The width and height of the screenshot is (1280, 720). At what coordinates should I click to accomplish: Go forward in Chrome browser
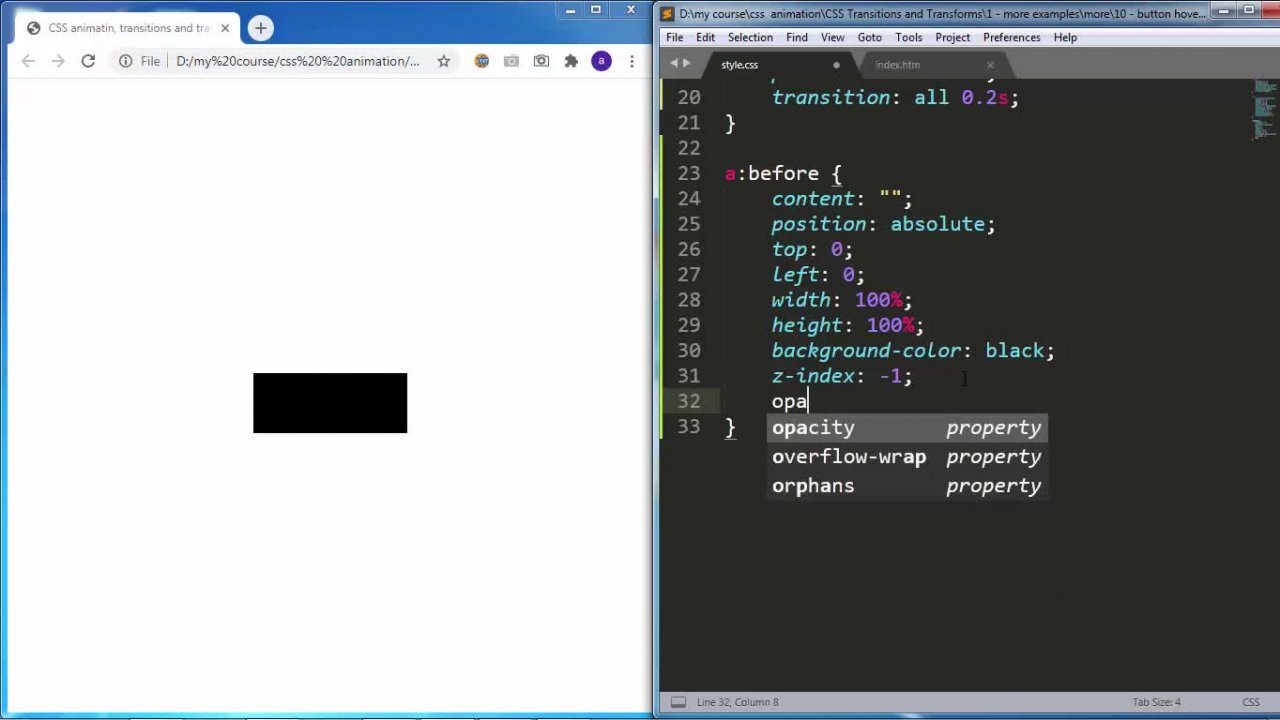(58, 61)
